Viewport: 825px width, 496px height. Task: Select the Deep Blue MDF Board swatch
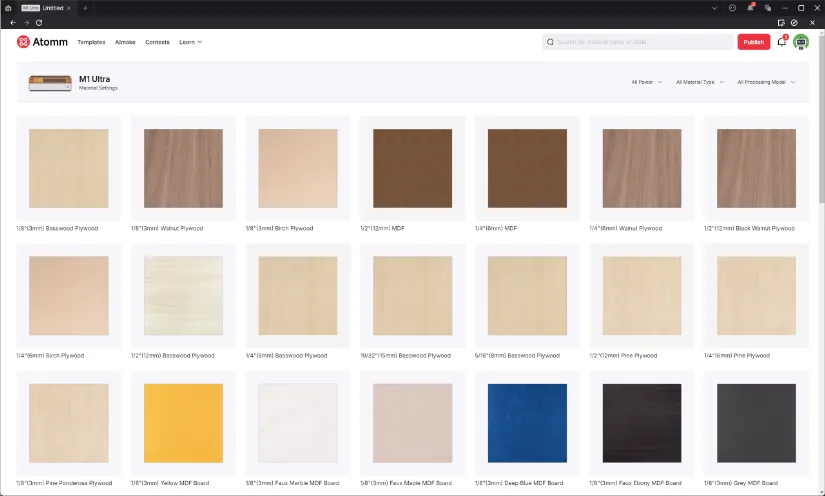point(527,423)
